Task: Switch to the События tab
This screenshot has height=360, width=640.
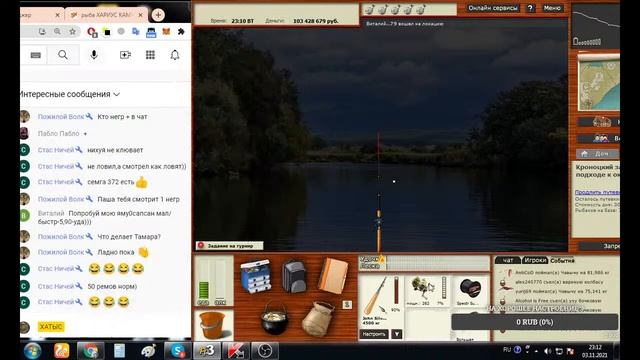Action: (562, 260)
